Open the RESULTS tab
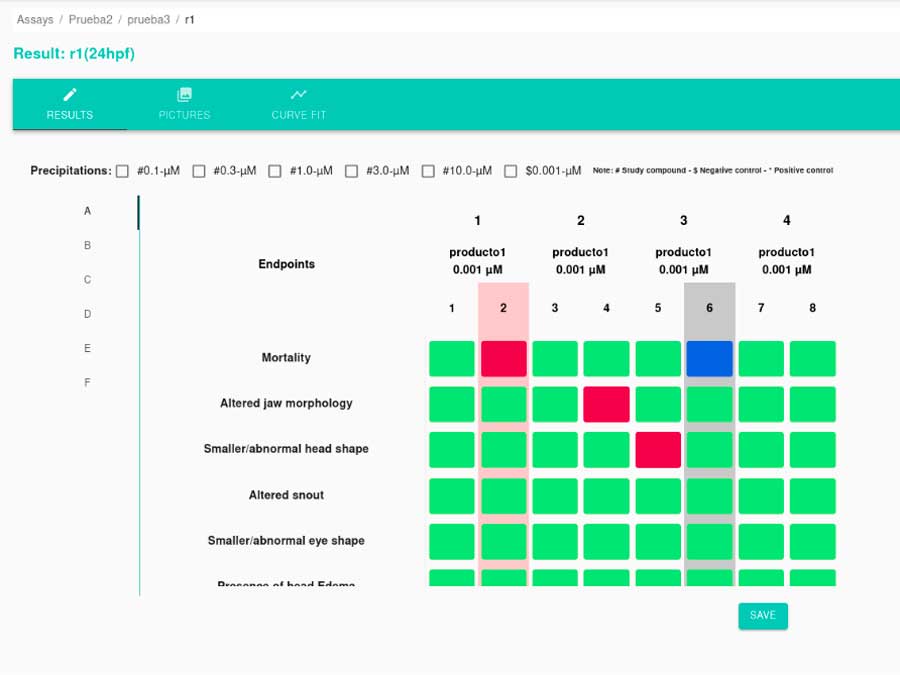The image size is (900, 675). coord(70,104)
